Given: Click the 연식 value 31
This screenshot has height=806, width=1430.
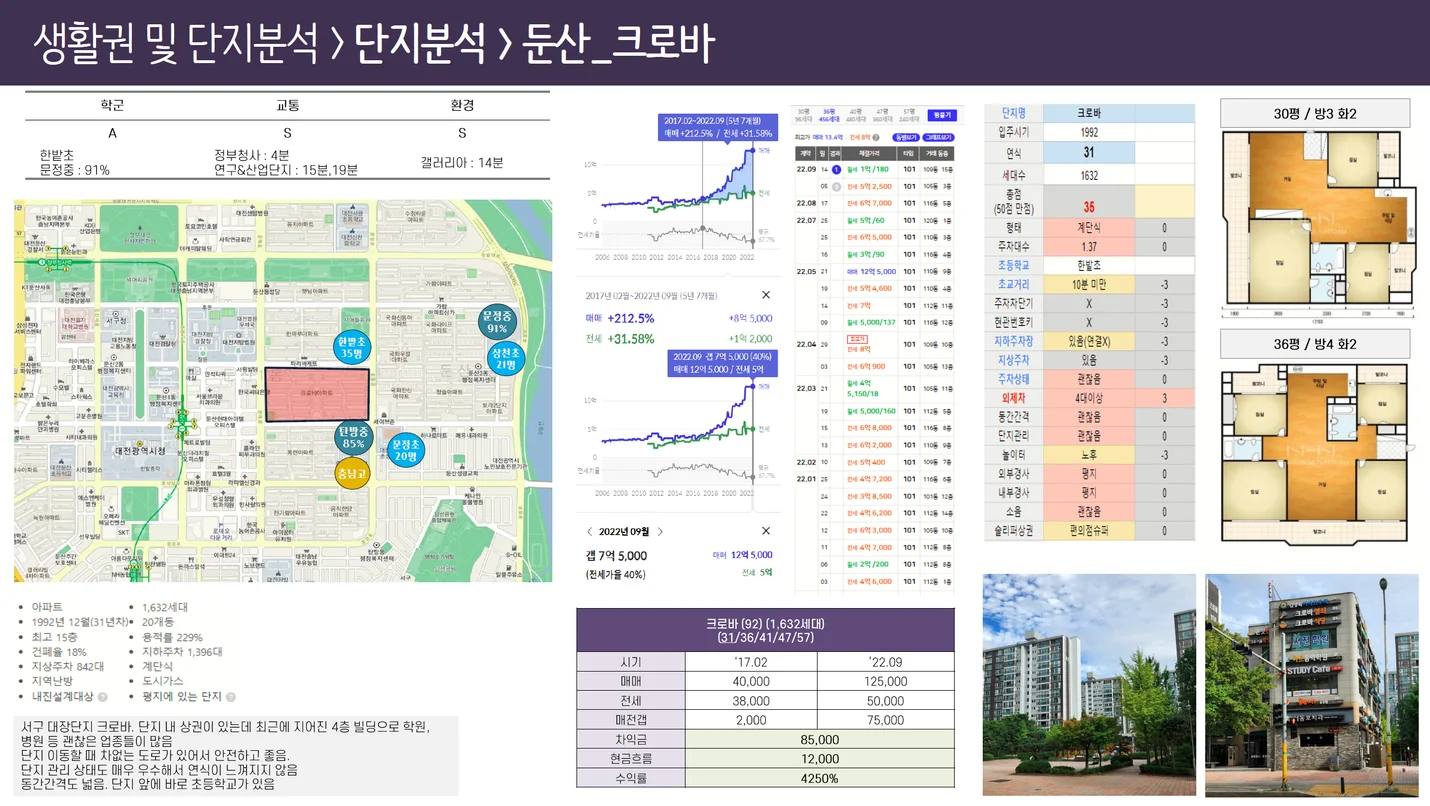Looking at the screenshot, I should pyautogui.click(x=1089, y=153).
